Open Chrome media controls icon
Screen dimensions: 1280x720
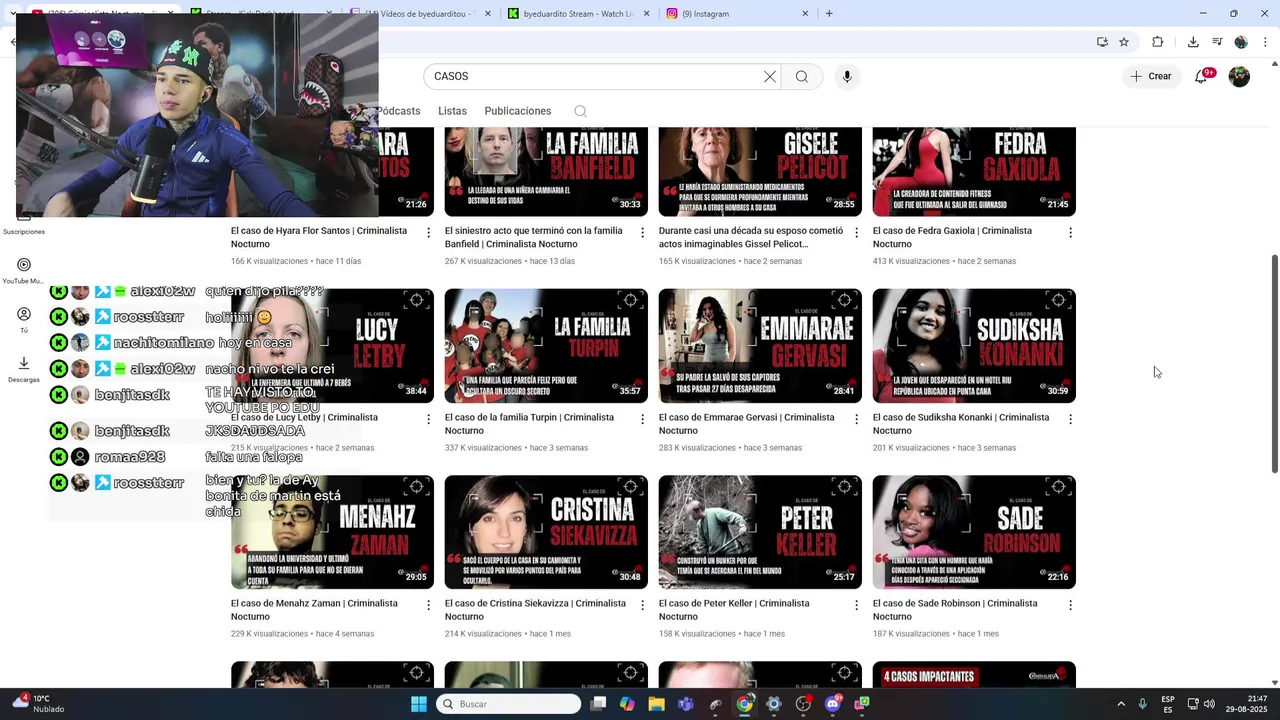coord(1217,42)
